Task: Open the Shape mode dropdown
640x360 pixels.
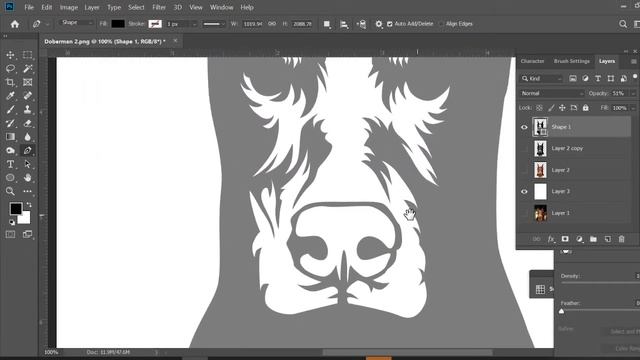Action: coord(77,23)
